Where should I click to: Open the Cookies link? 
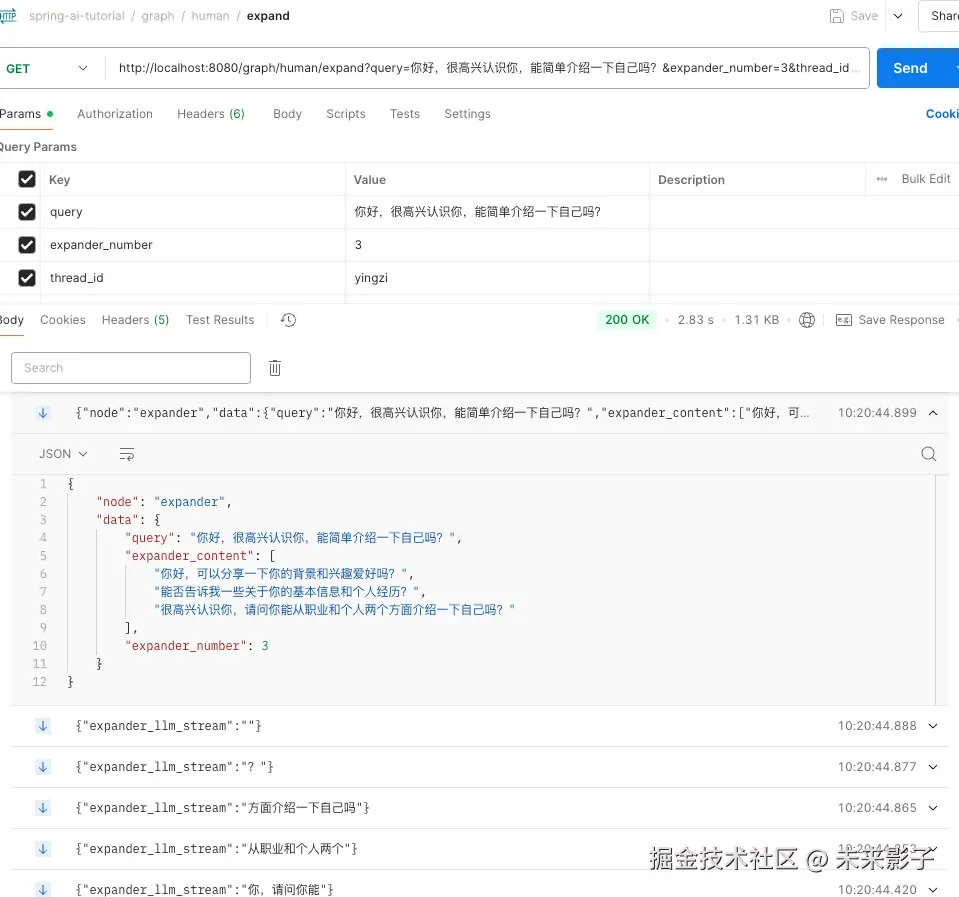click(x=942, y=114)
